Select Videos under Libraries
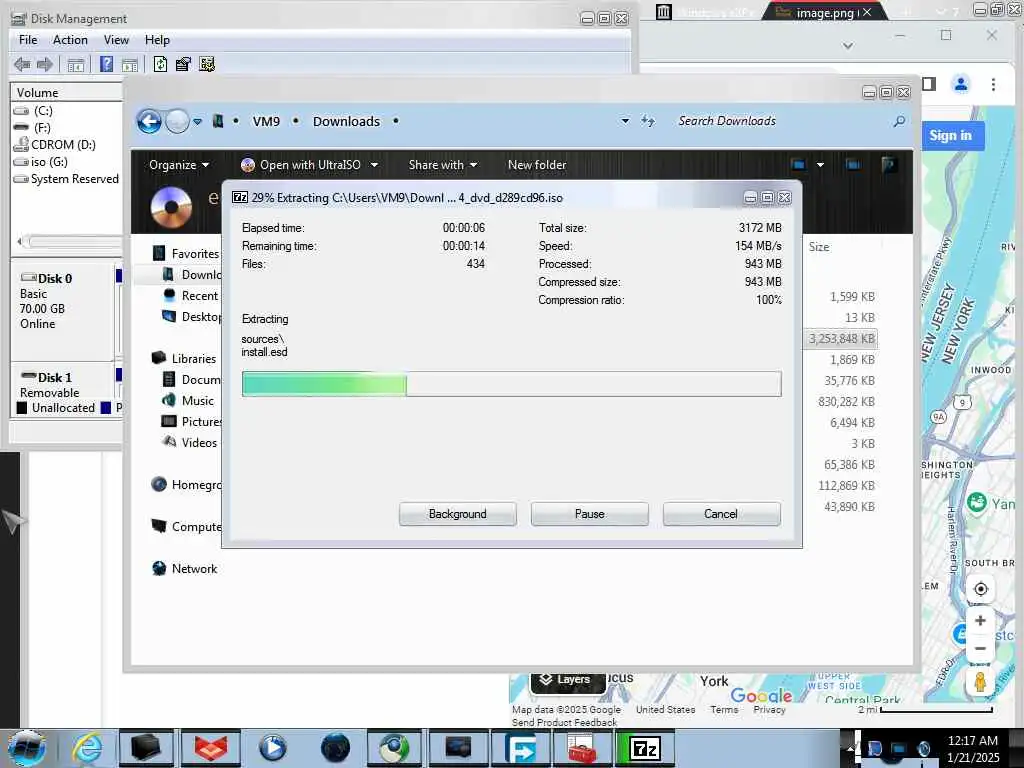1024x768 pixels. click(189, 443)
